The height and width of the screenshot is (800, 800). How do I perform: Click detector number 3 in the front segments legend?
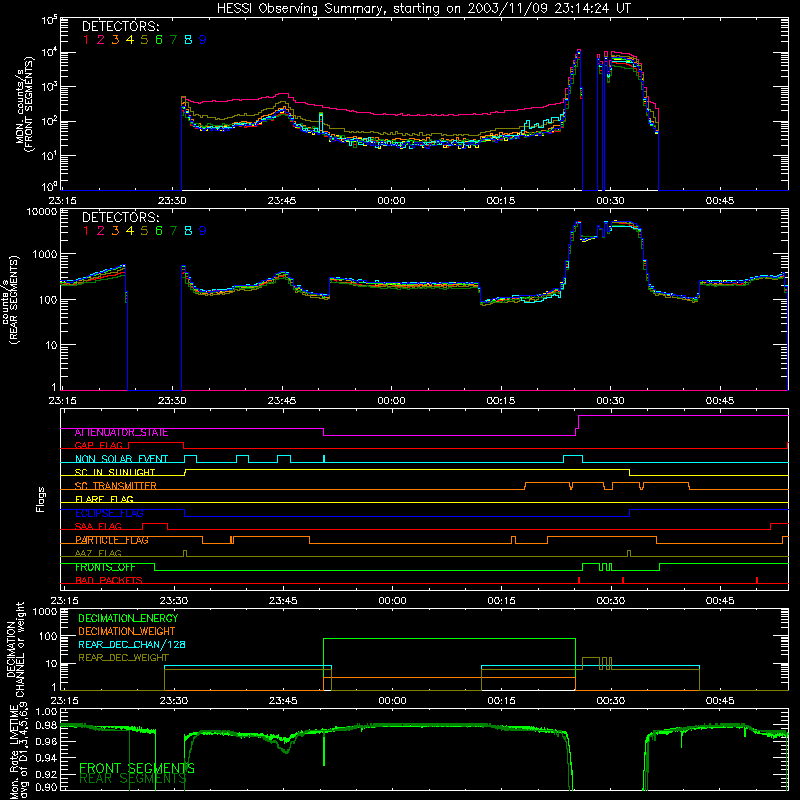(115, 40)
